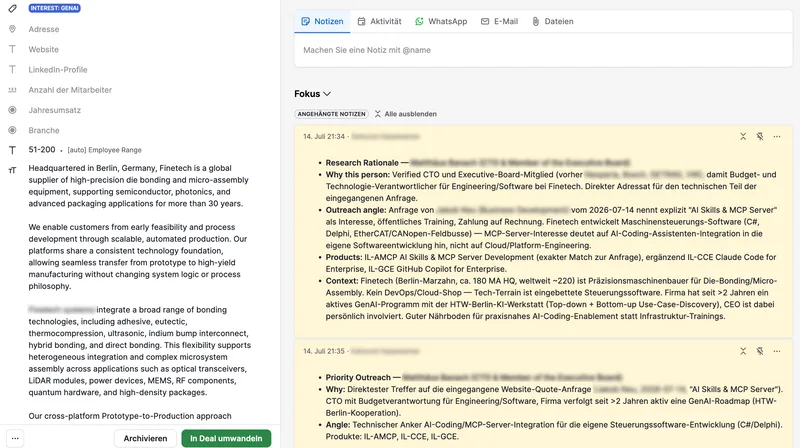Click In Deal umwandeln button

[226, 438]
